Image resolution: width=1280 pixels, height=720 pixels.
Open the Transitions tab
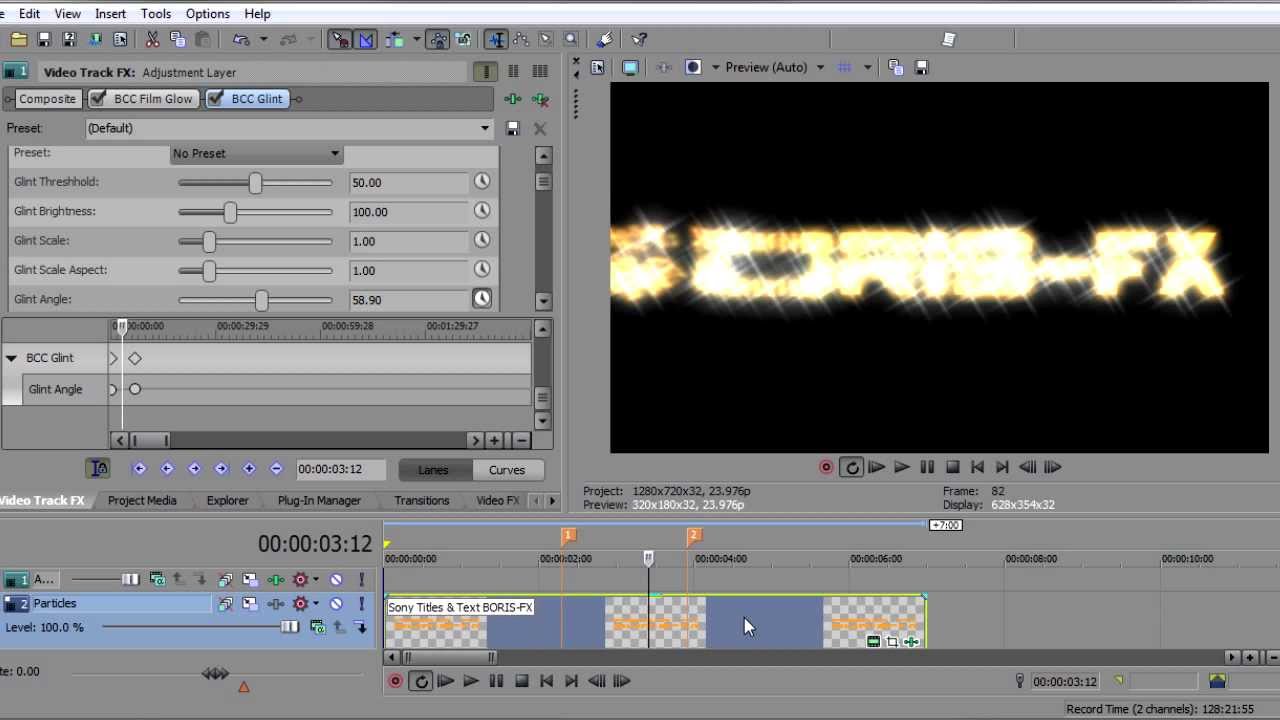(x=421, y=500)
